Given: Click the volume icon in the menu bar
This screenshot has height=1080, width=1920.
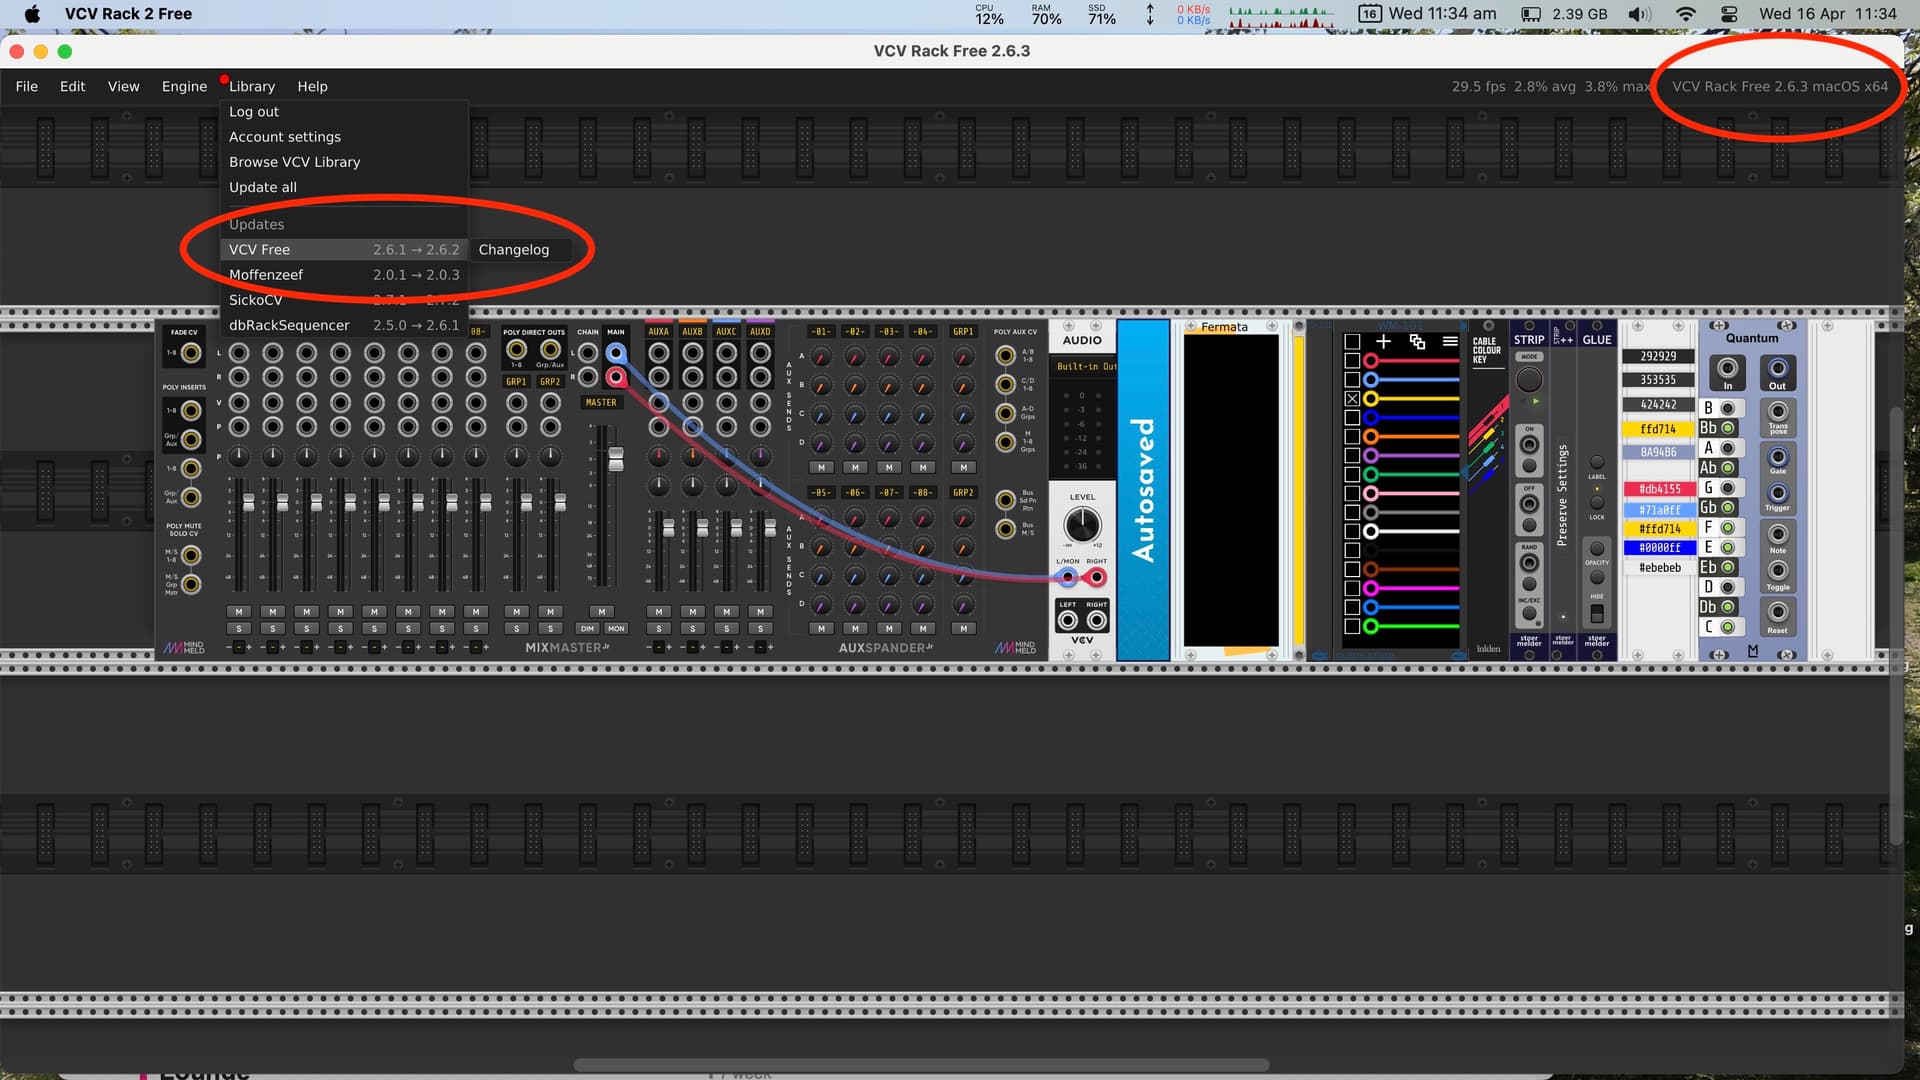Looking at the screenshot, I should tap(1639, 14).
